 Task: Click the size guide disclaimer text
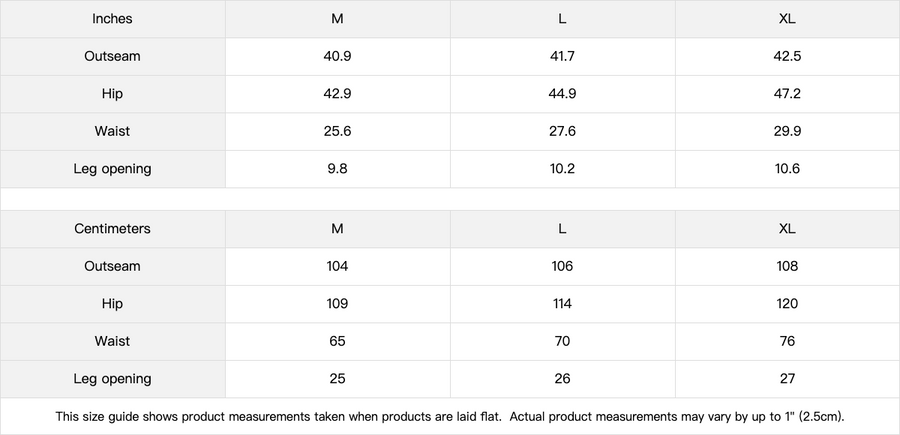pos(450,416)
